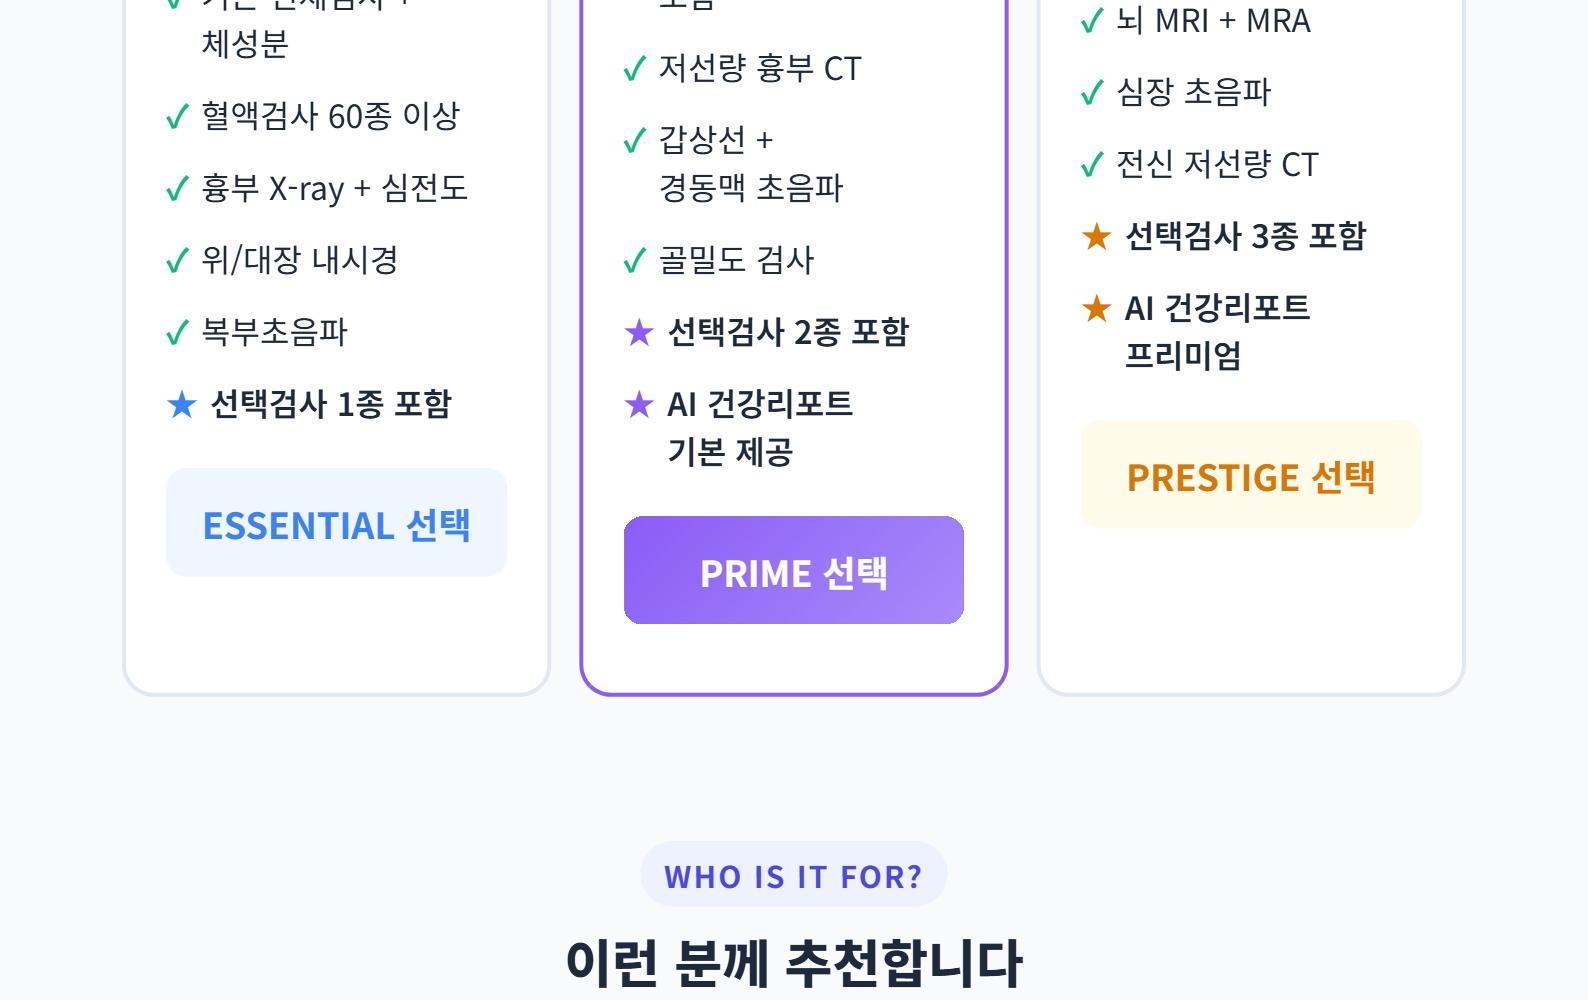Click blue star beside 선택검사 1종 포함
Image resolution: width=1588 pixels, height=1000 pixels.
click(x=182, y=405)
